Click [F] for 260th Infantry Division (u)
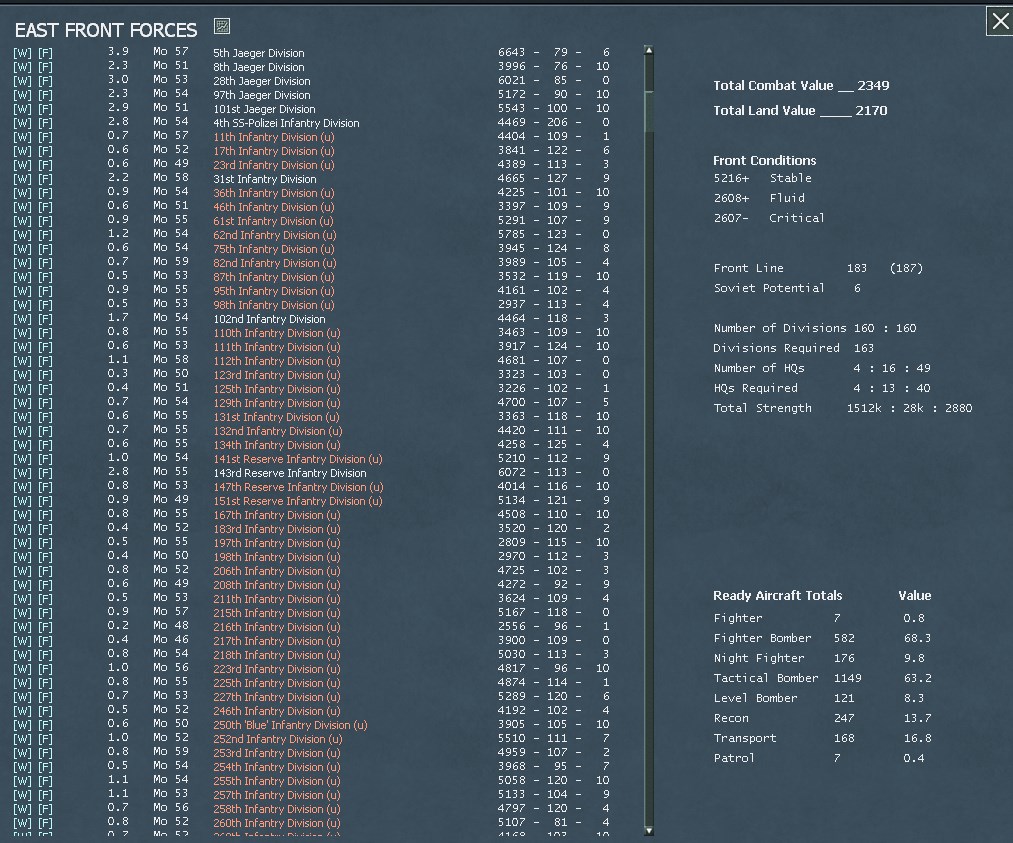 click(45, 823)
